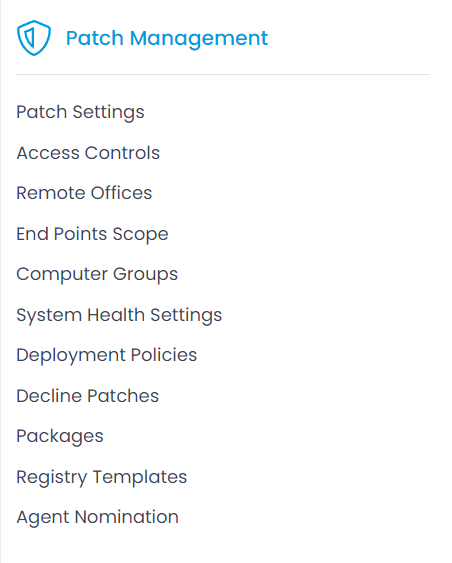This screenshot has height=563, width=452.
Task: Click the Computer Groups entry
Action: point(97,275)
